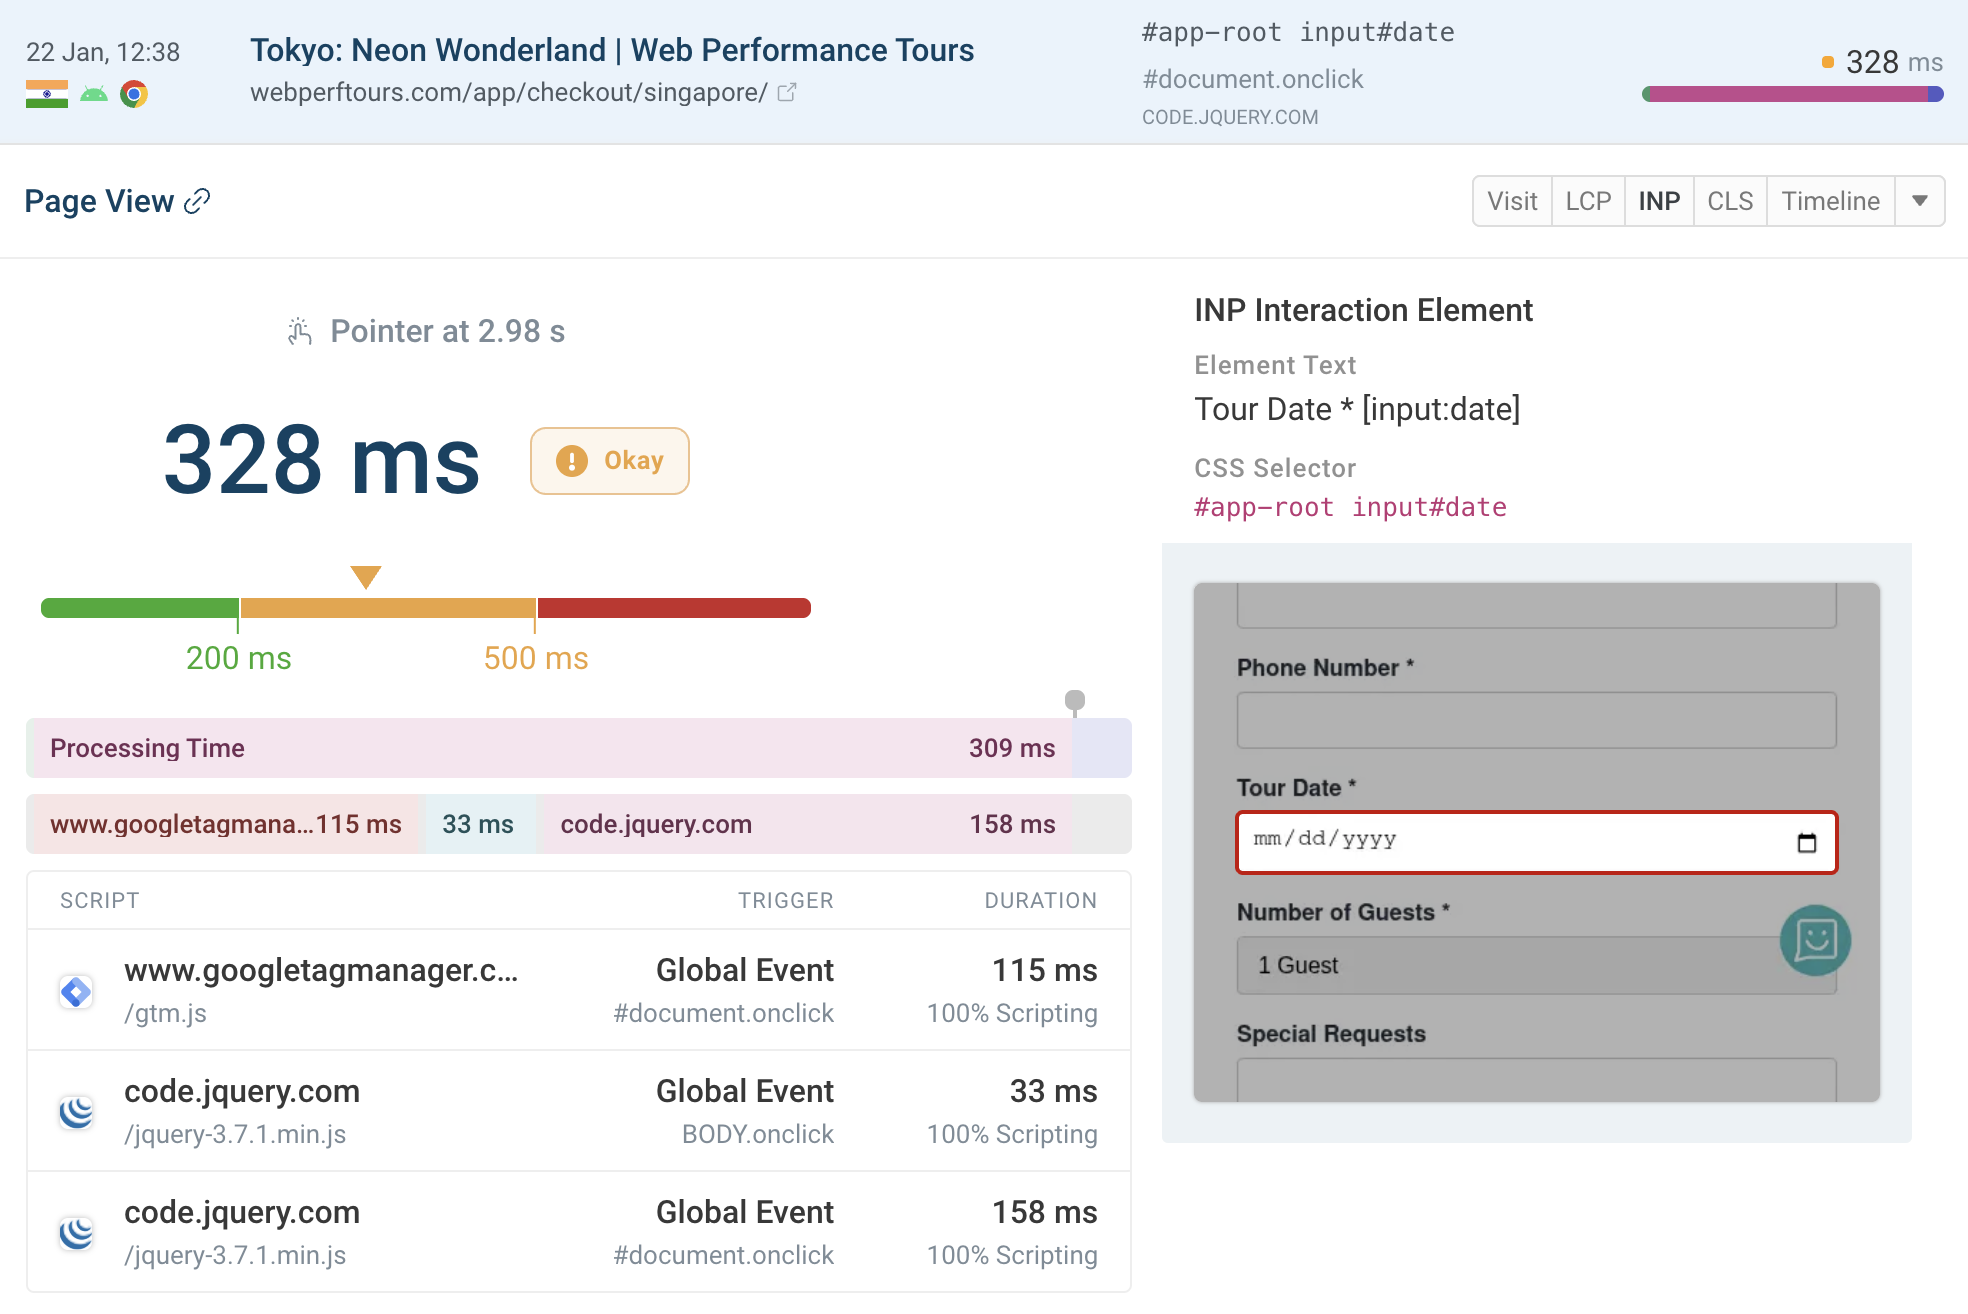
Task: Click the Chrome browser icon
Action: pyautogui.click(x=134, y=95)
